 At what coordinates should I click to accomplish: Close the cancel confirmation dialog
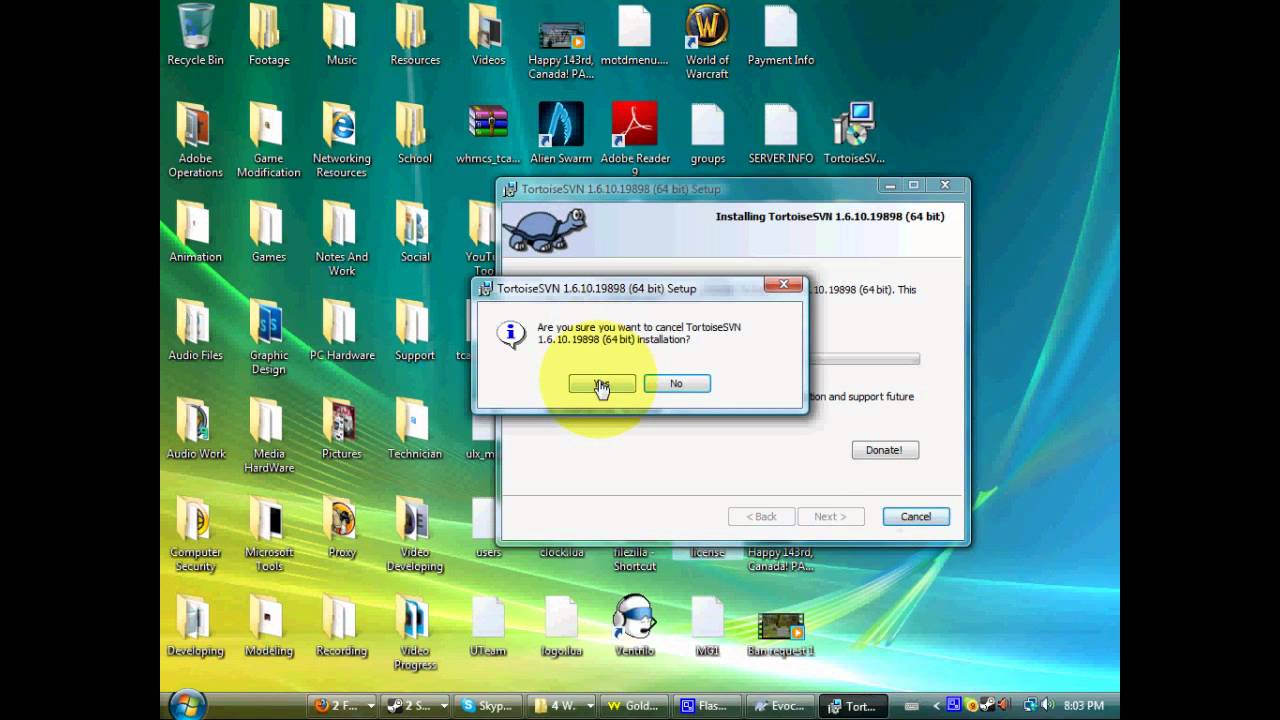pyautogui.click(x=783, y=285)
